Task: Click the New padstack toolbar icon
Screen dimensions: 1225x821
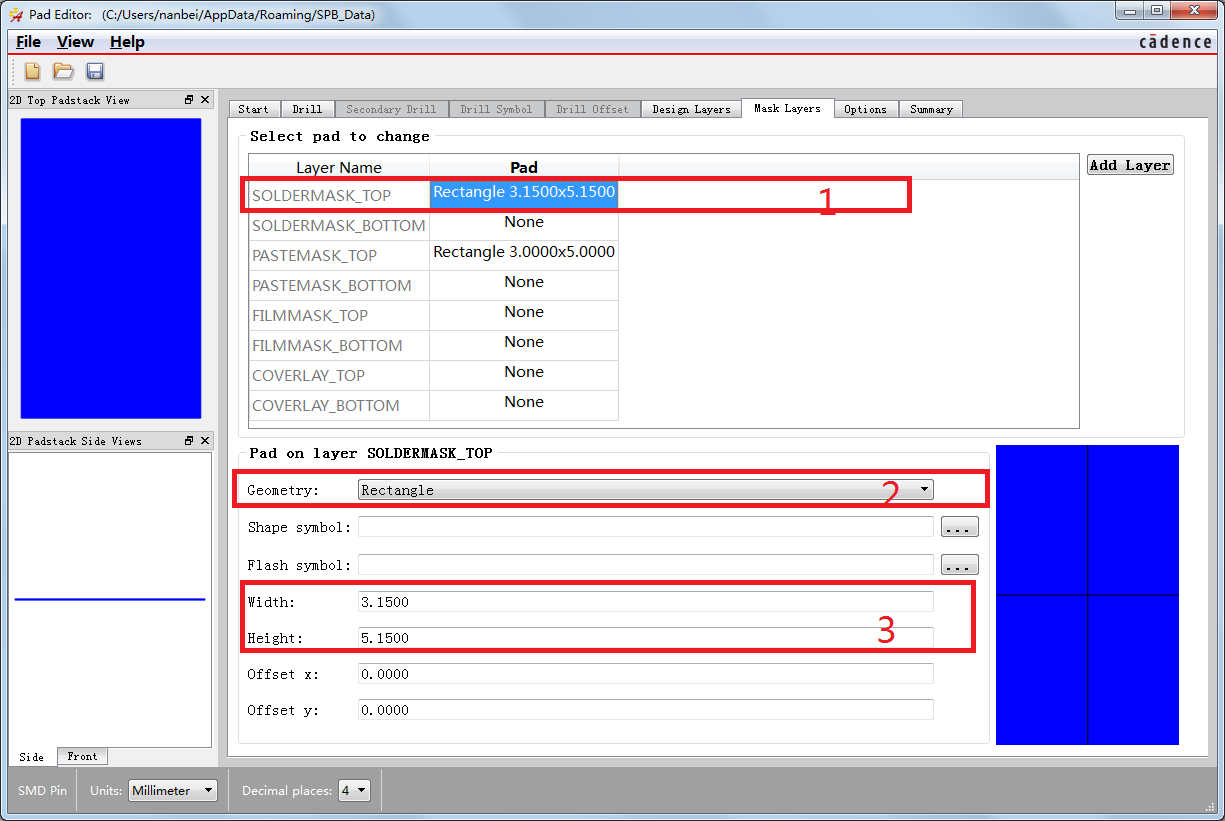Action: [x=32, y=71]
